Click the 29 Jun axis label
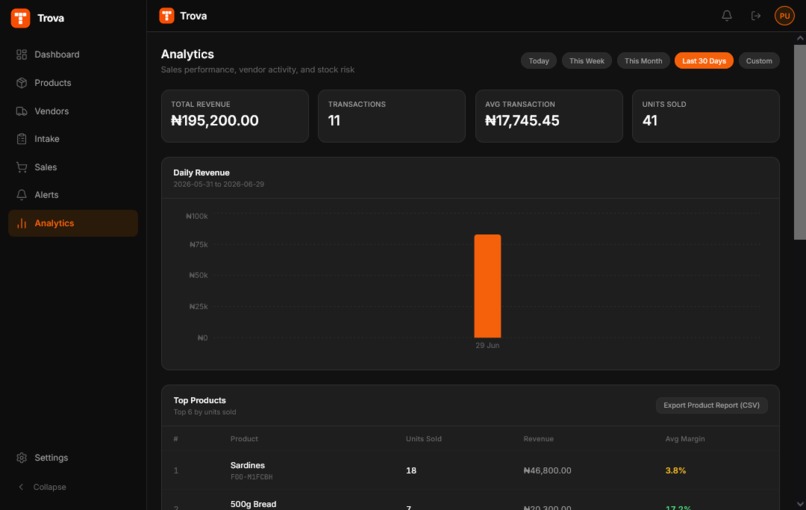The width and height of the screenshot is (806, 510). (x=487, y=345)
